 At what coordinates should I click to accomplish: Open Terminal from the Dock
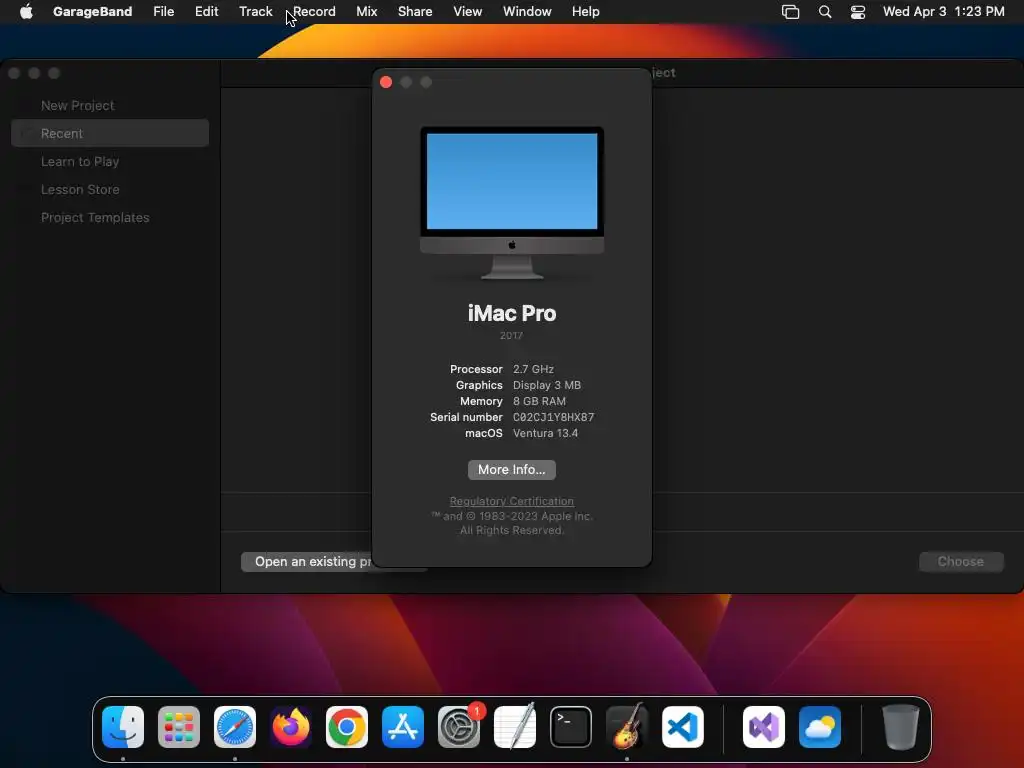click(571, 727)
